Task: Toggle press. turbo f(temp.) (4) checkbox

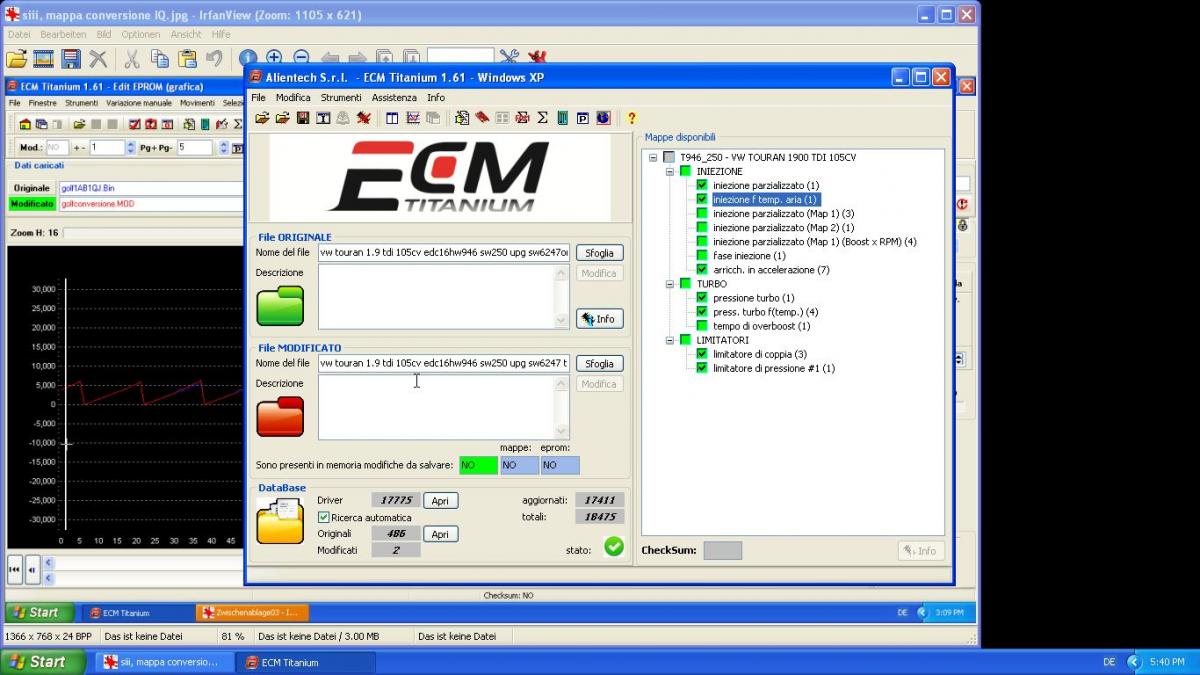Action: [702, 311]
